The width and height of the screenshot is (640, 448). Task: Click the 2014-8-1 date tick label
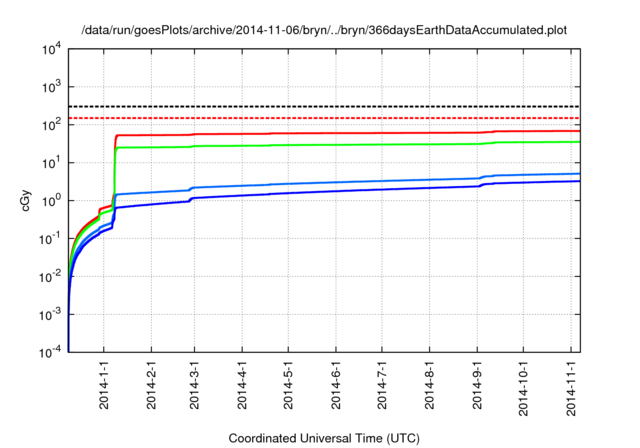429,384
